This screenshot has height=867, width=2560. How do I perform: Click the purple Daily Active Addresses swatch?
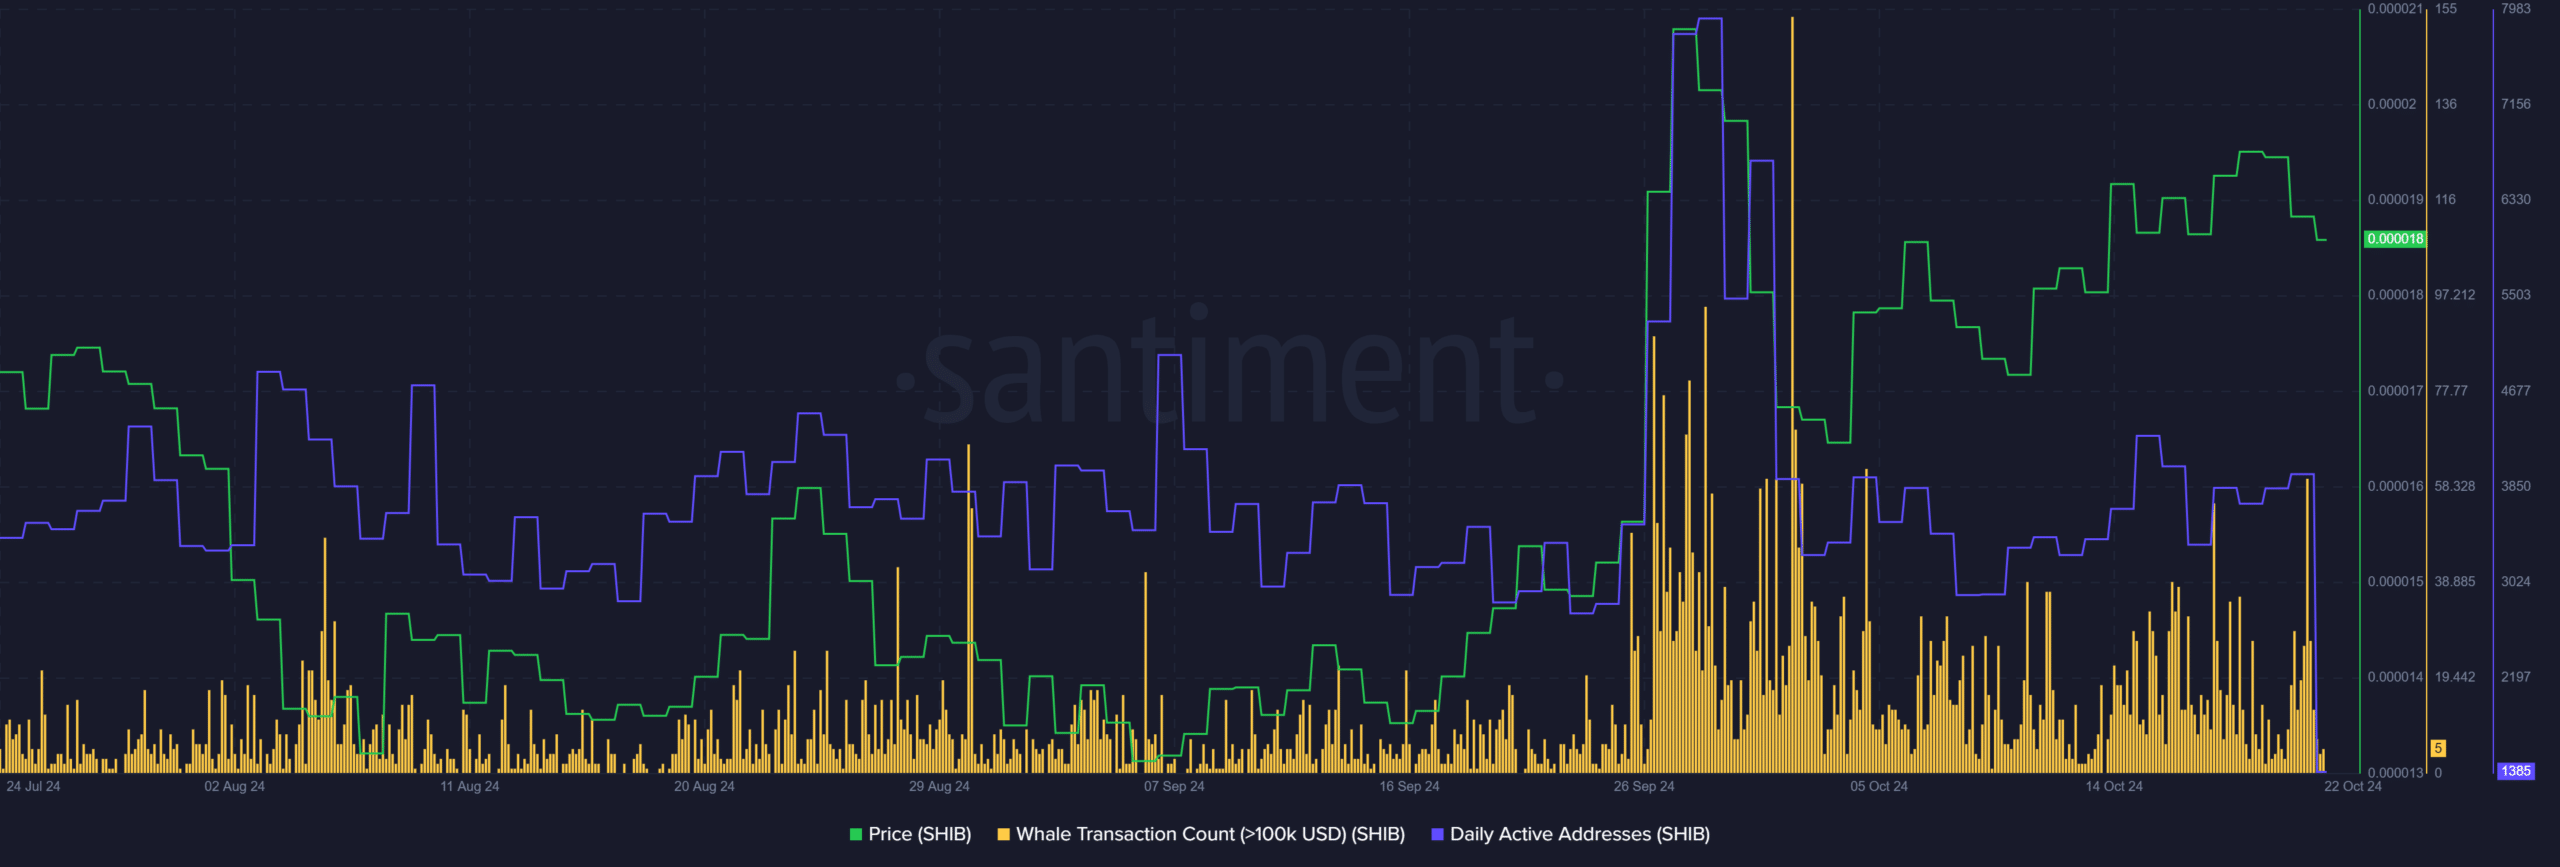(1438, 834)
